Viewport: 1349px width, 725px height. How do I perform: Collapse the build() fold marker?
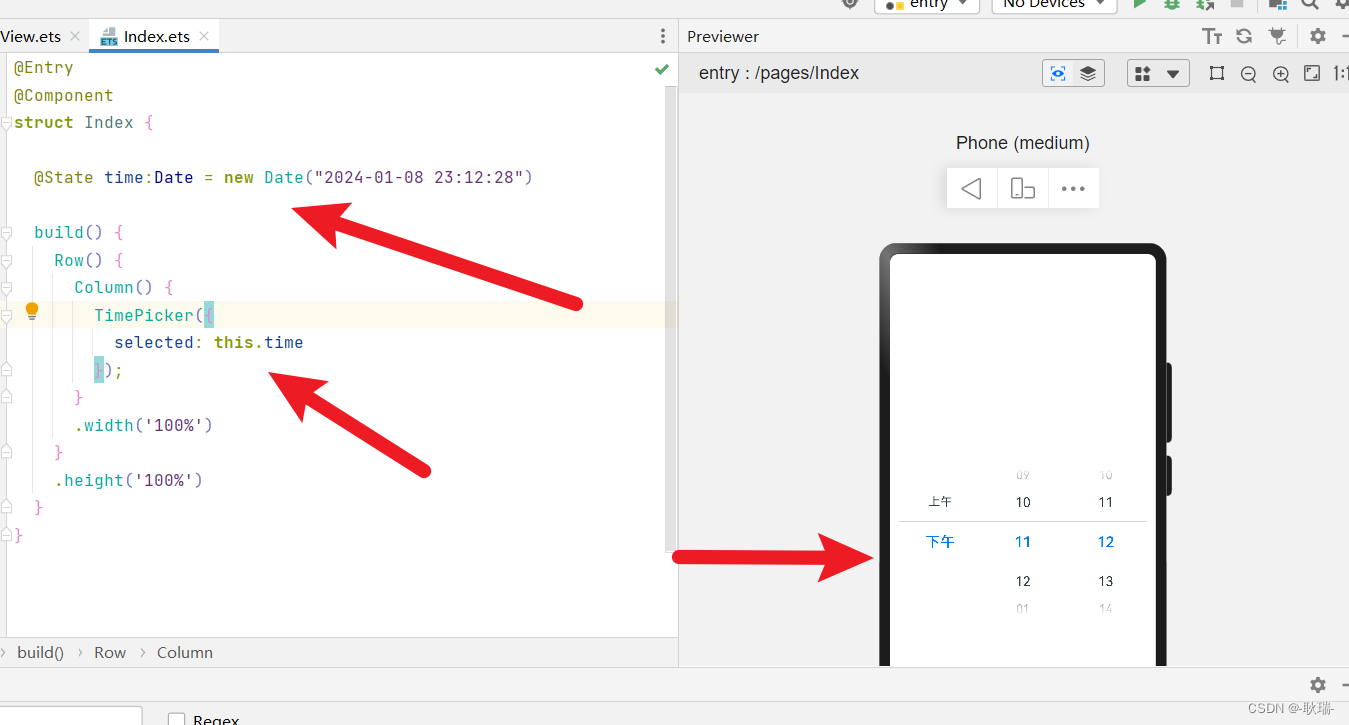6,233
